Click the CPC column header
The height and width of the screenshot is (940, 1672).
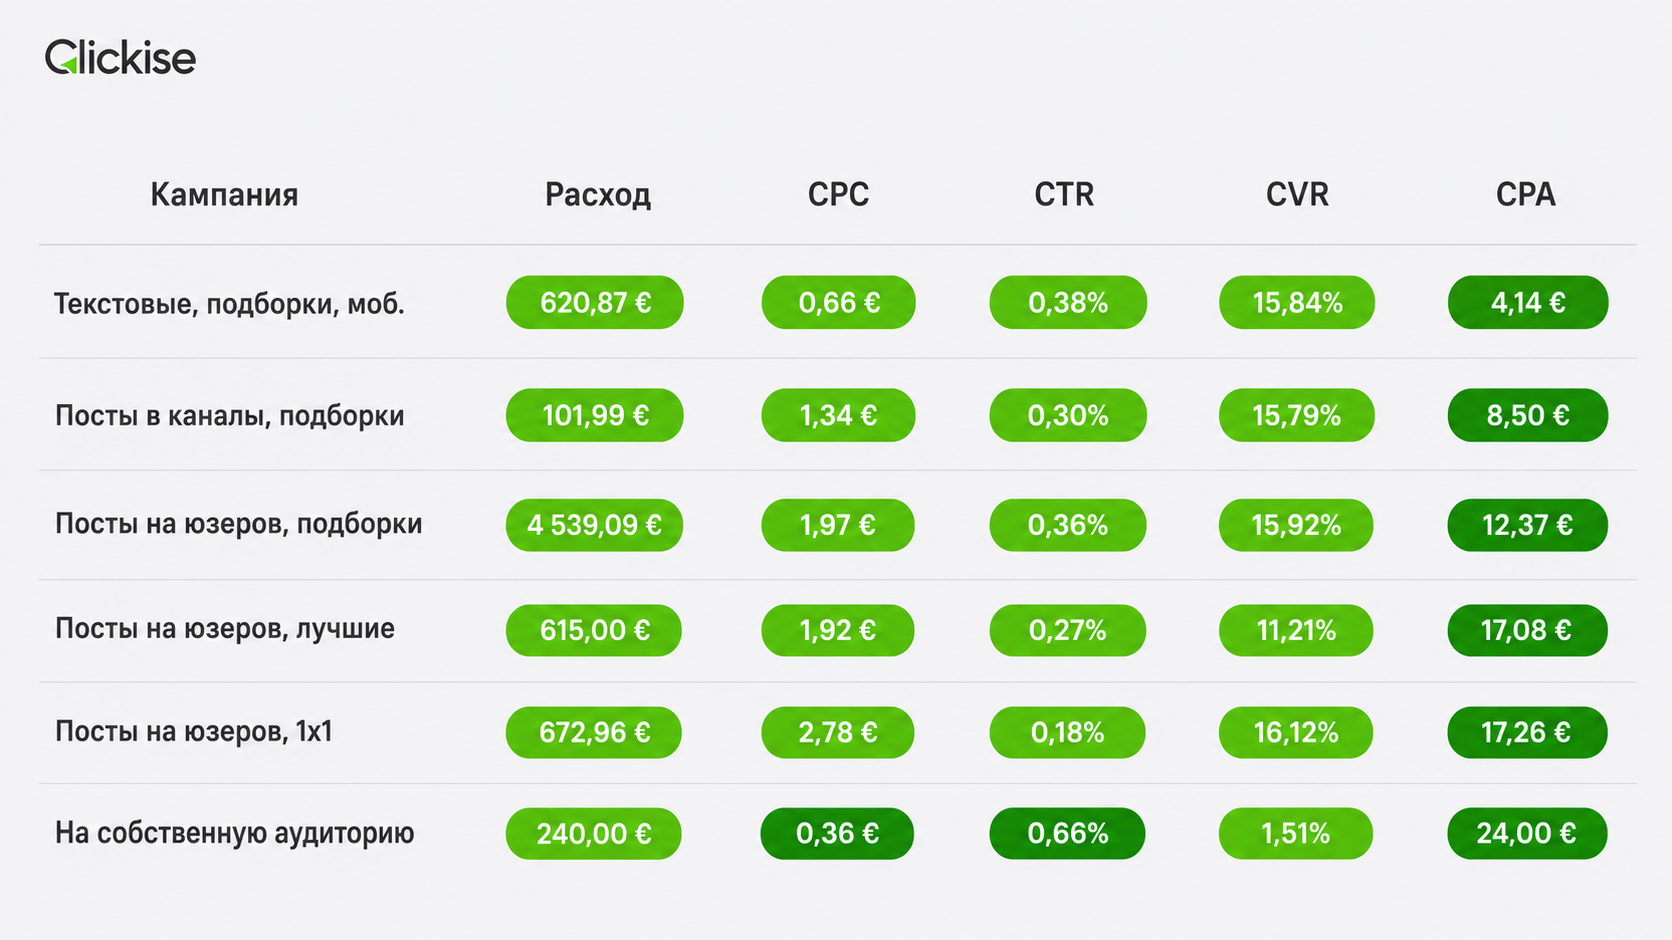pos(838,194)
